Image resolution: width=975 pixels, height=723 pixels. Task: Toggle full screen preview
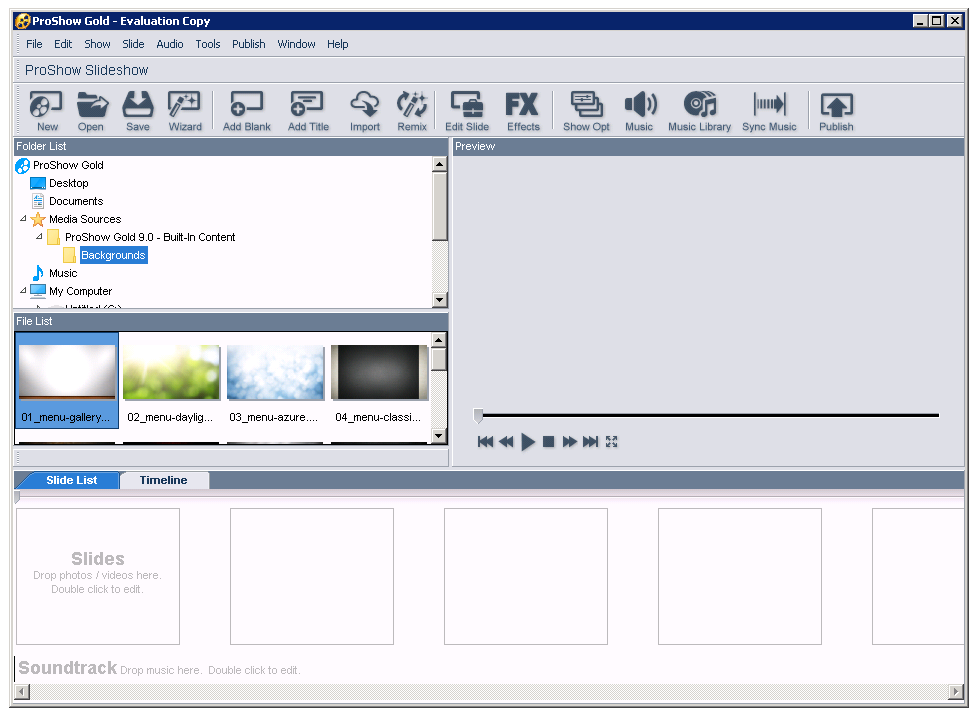(612, 441)
